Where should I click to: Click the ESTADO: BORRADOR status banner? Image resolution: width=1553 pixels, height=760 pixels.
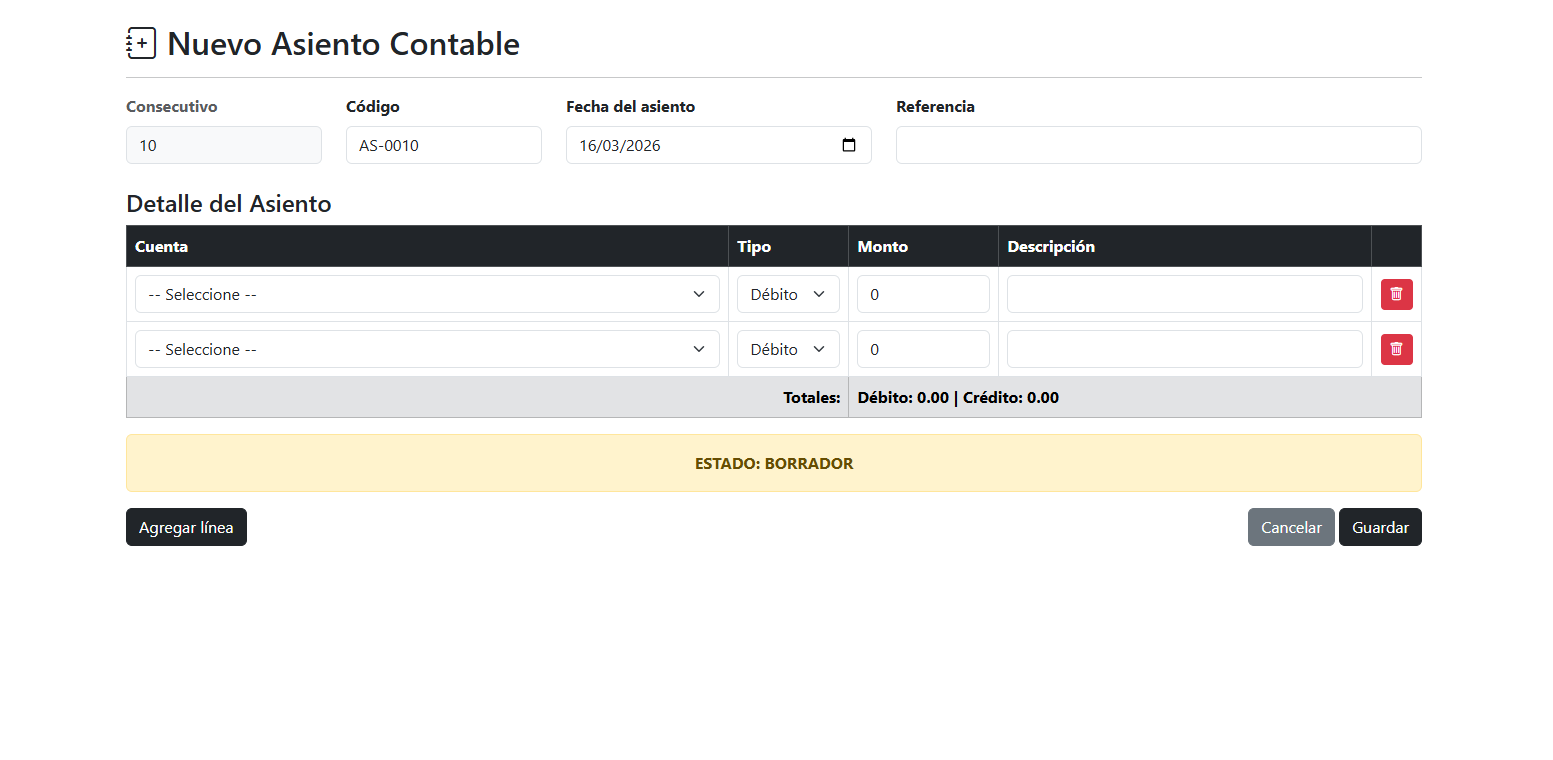click(773, 463)
